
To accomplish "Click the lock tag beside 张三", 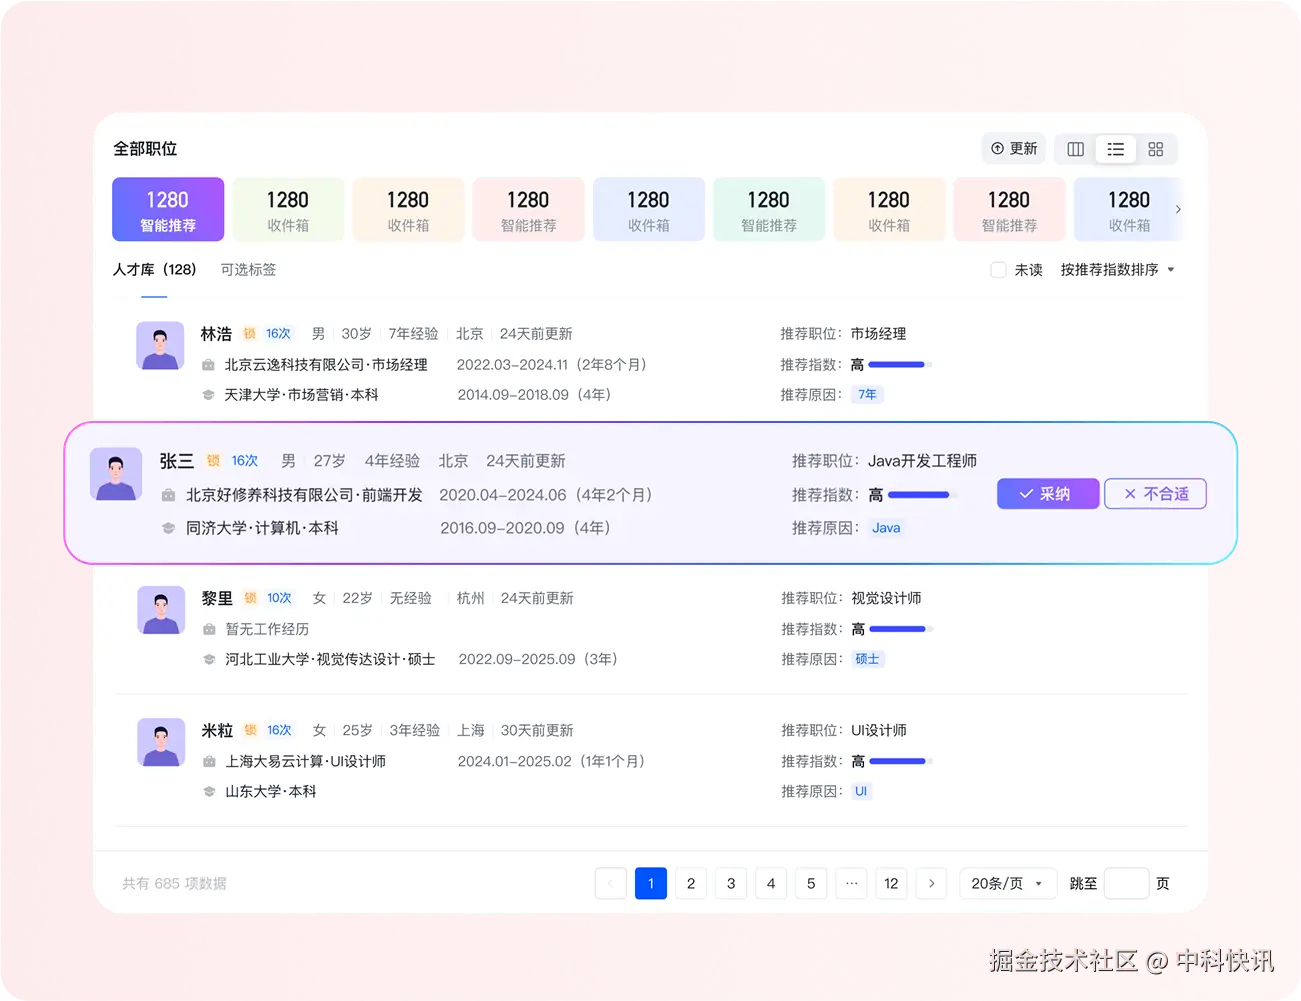I will pos(213,461).
